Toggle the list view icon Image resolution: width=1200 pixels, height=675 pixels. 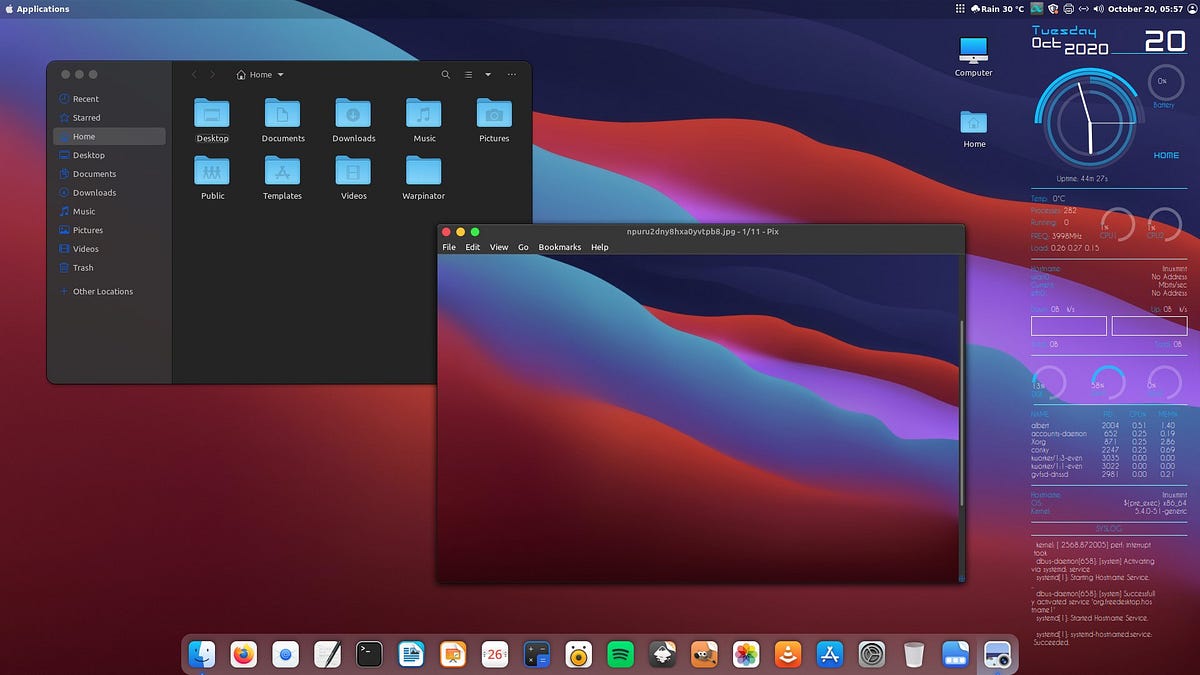pos(468,75)
